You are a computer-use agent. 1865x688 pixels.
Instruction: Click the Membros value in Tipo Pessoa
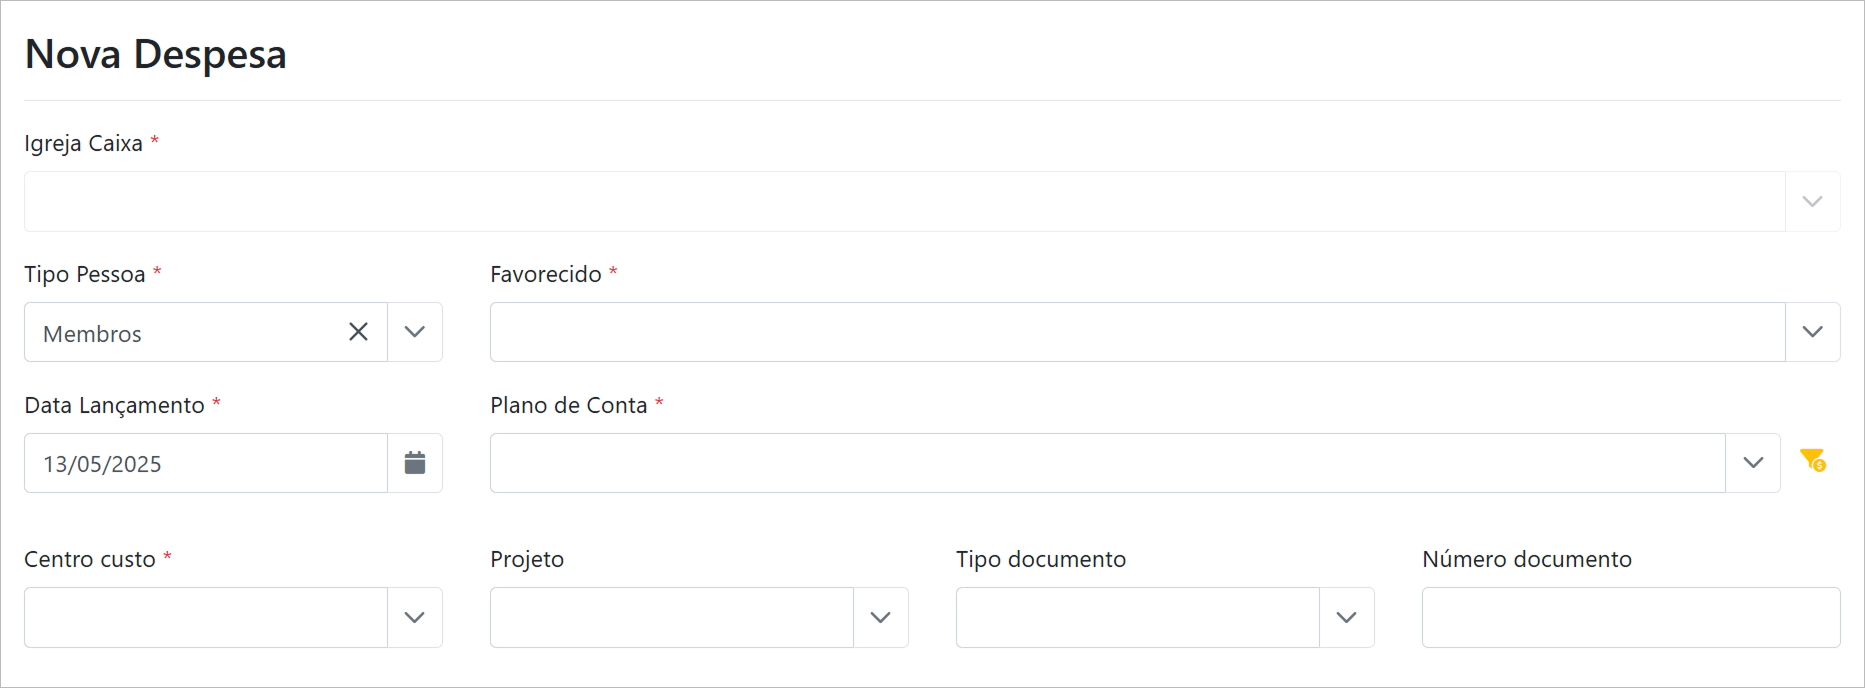point(93,334)
